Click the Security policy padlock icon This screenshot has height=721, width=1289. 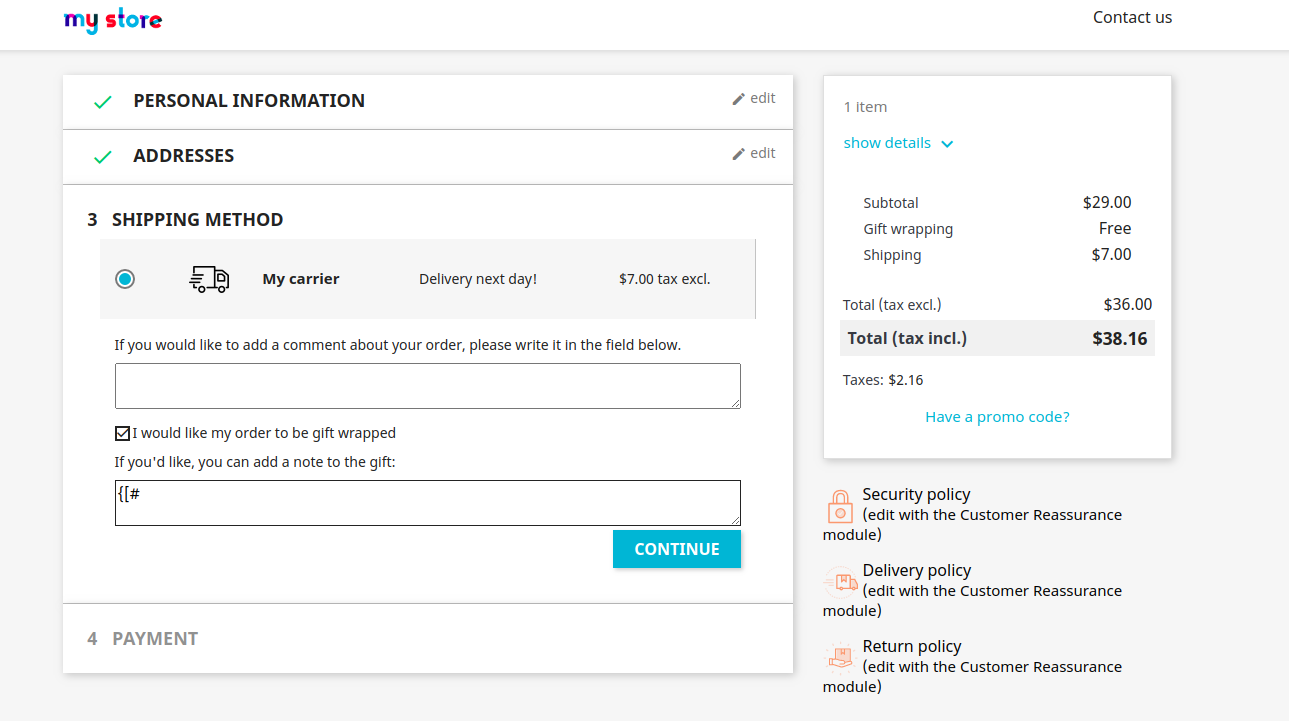[x=840, y=506]
